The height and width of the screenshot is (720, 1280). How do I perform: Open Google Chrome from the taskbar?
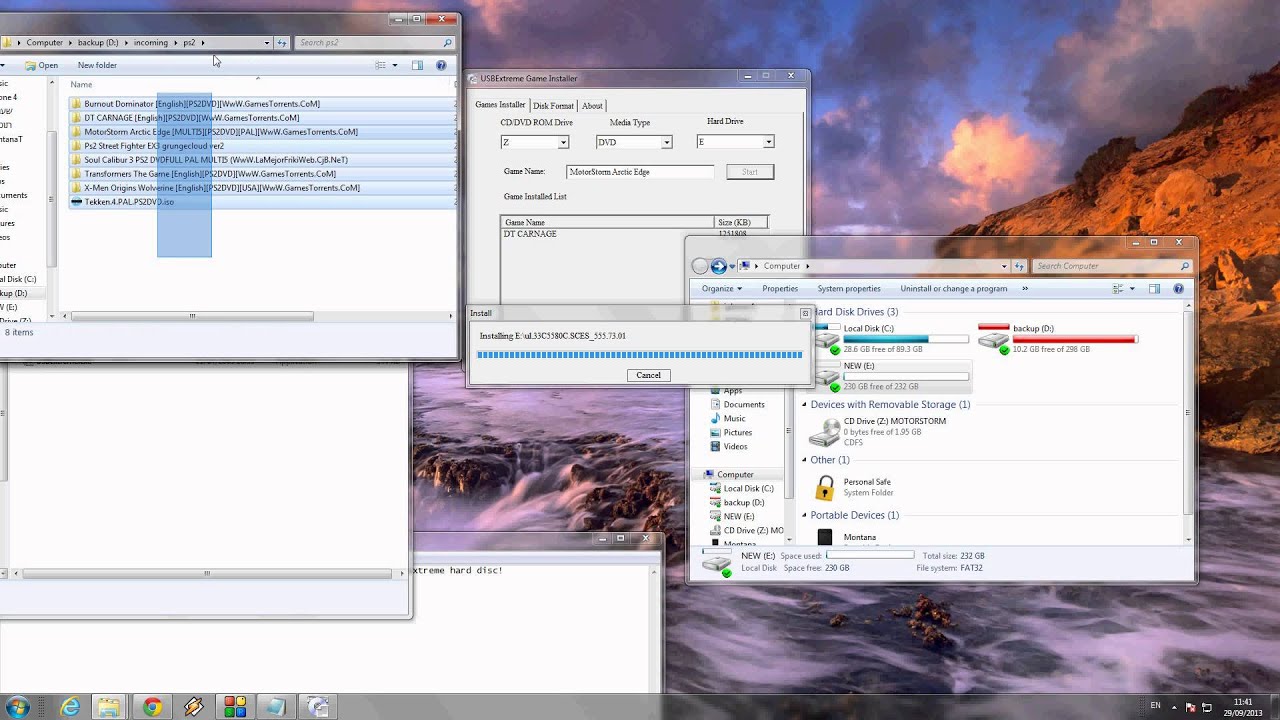152,707
